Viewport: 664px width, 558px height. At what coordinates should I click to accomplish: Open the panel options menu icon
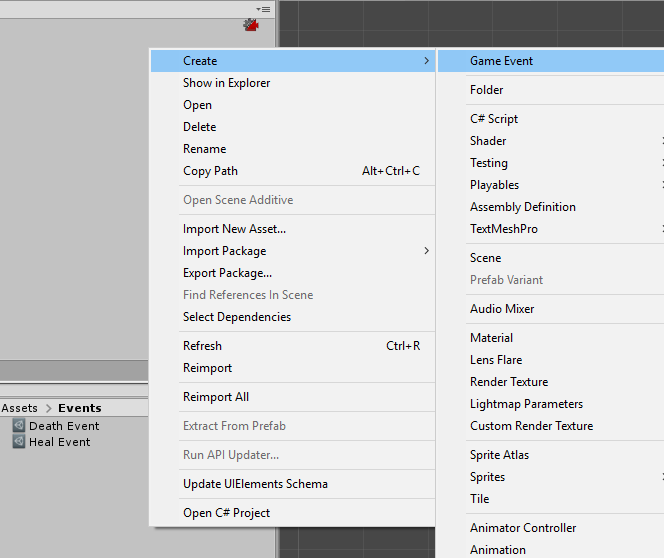coord(263,9)
